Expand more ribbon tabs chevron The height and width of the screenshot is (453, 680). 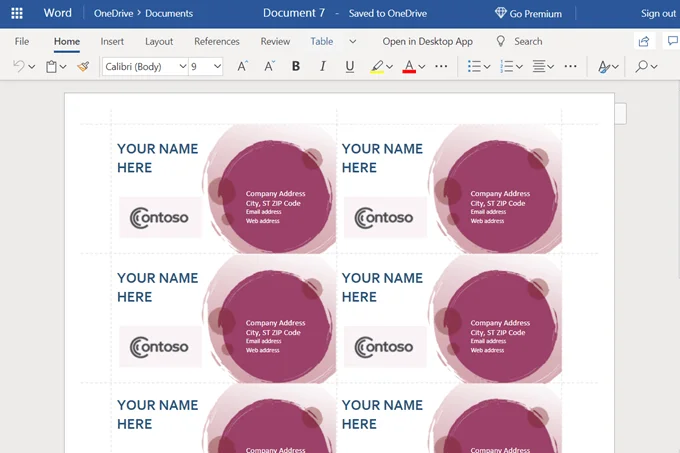(x=353, y=42)
